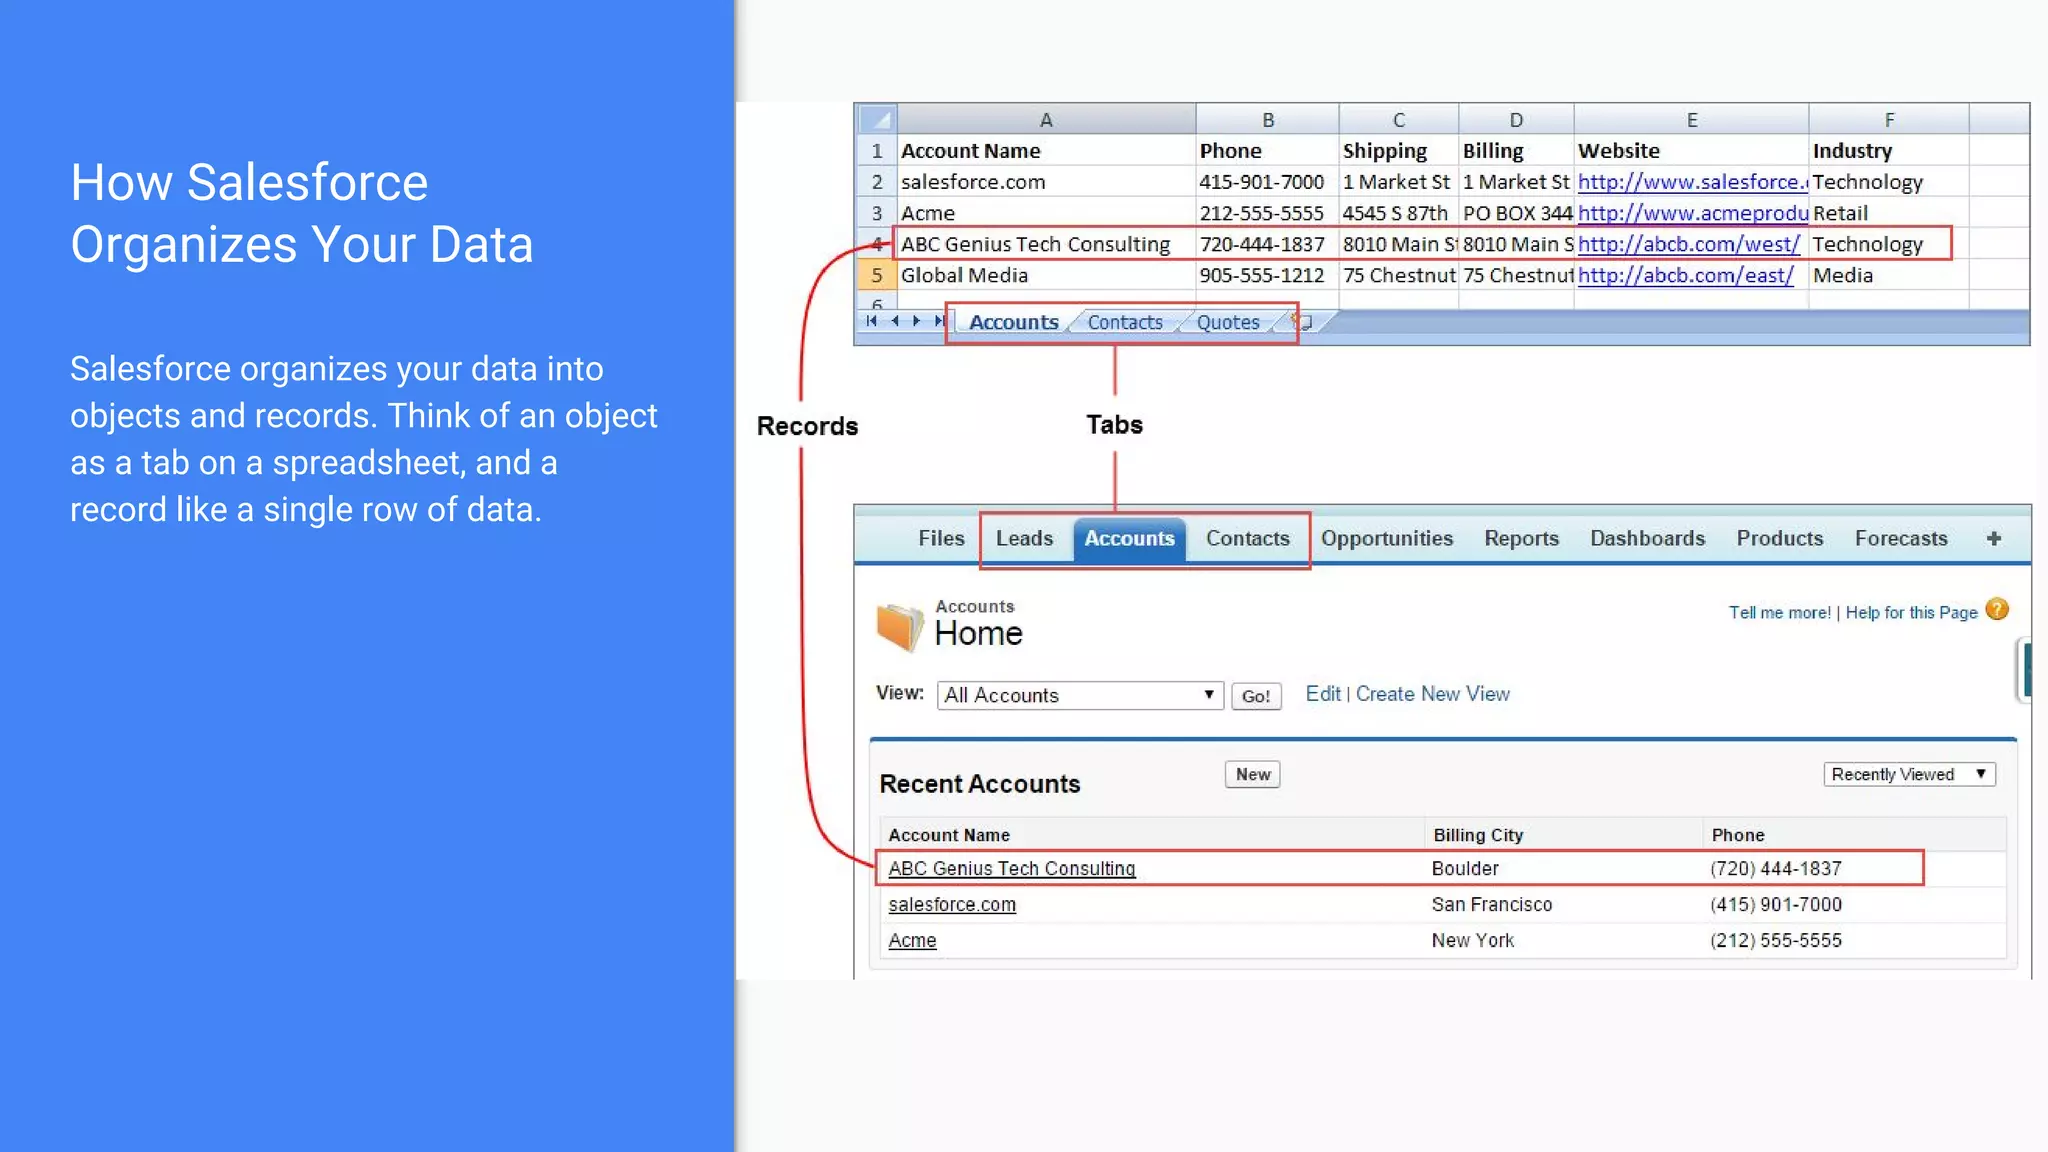Click the spreadsheet select-all corner button

[877, 120]
